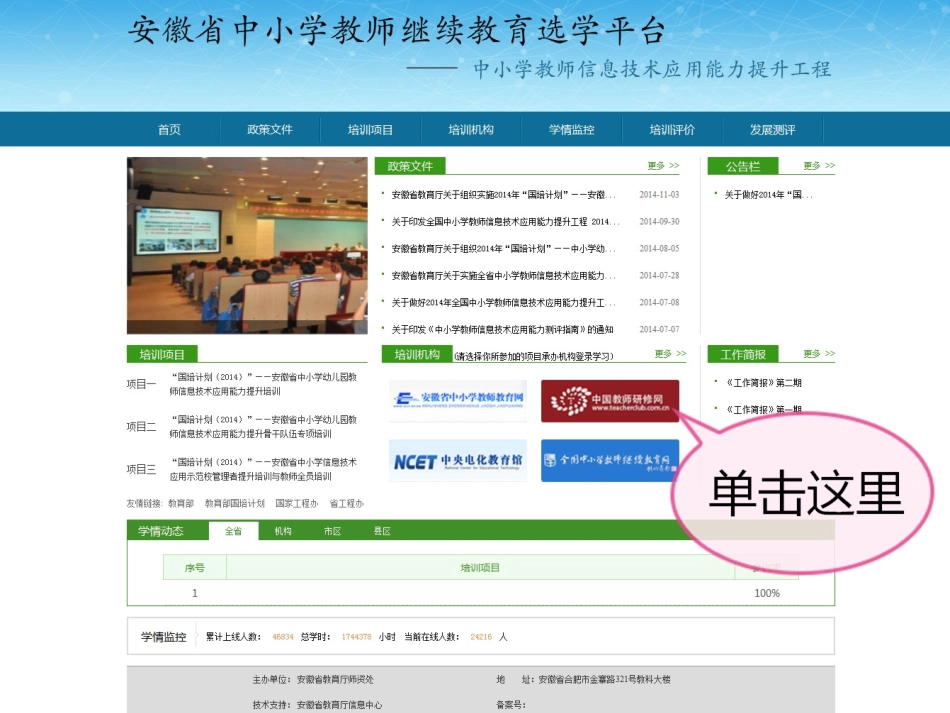Open 关于印发《中小学教师信息技术应用能力测评指南》的通知
The image size is (950, 713).
[x=502, y=330]
